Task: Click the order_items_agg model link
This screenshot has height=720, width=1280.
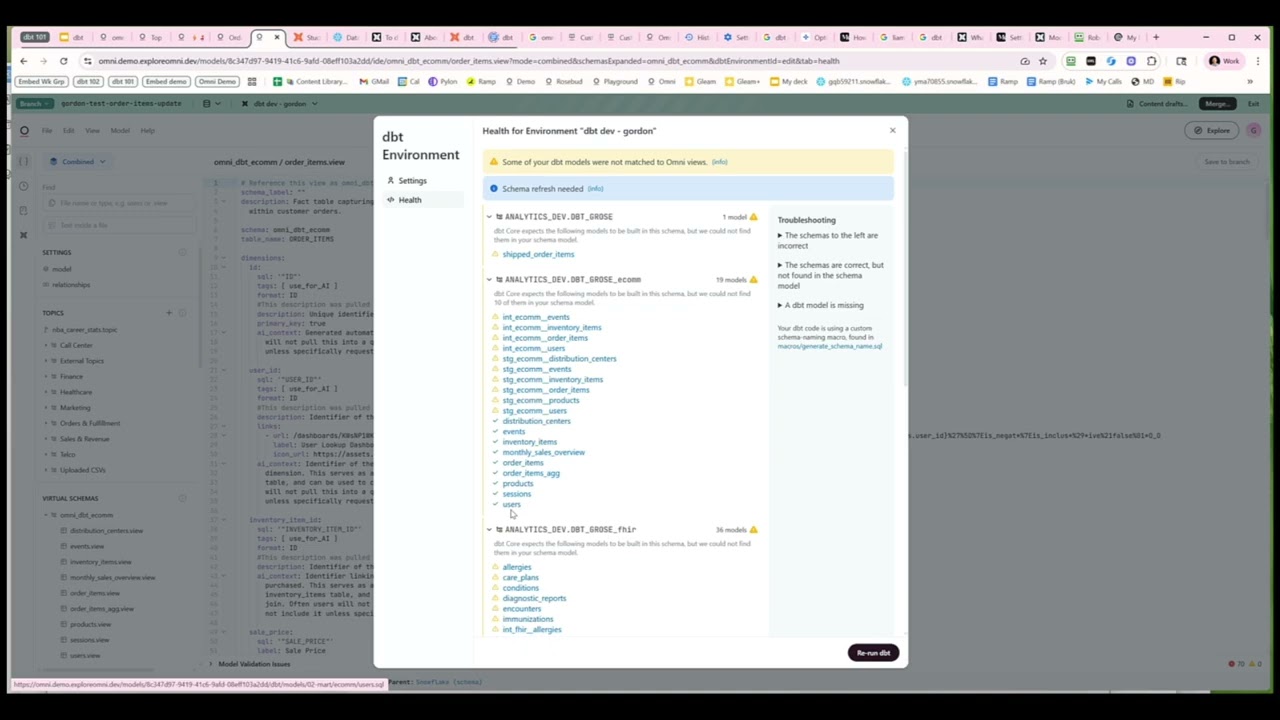Action: (x=531, y=473)
